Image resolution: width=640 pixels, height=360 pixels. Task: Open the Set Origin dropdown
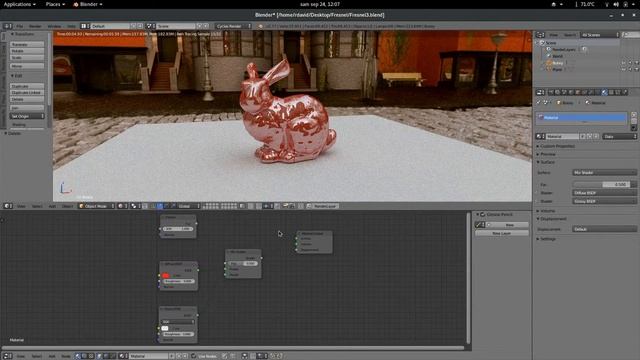[27, 116]
